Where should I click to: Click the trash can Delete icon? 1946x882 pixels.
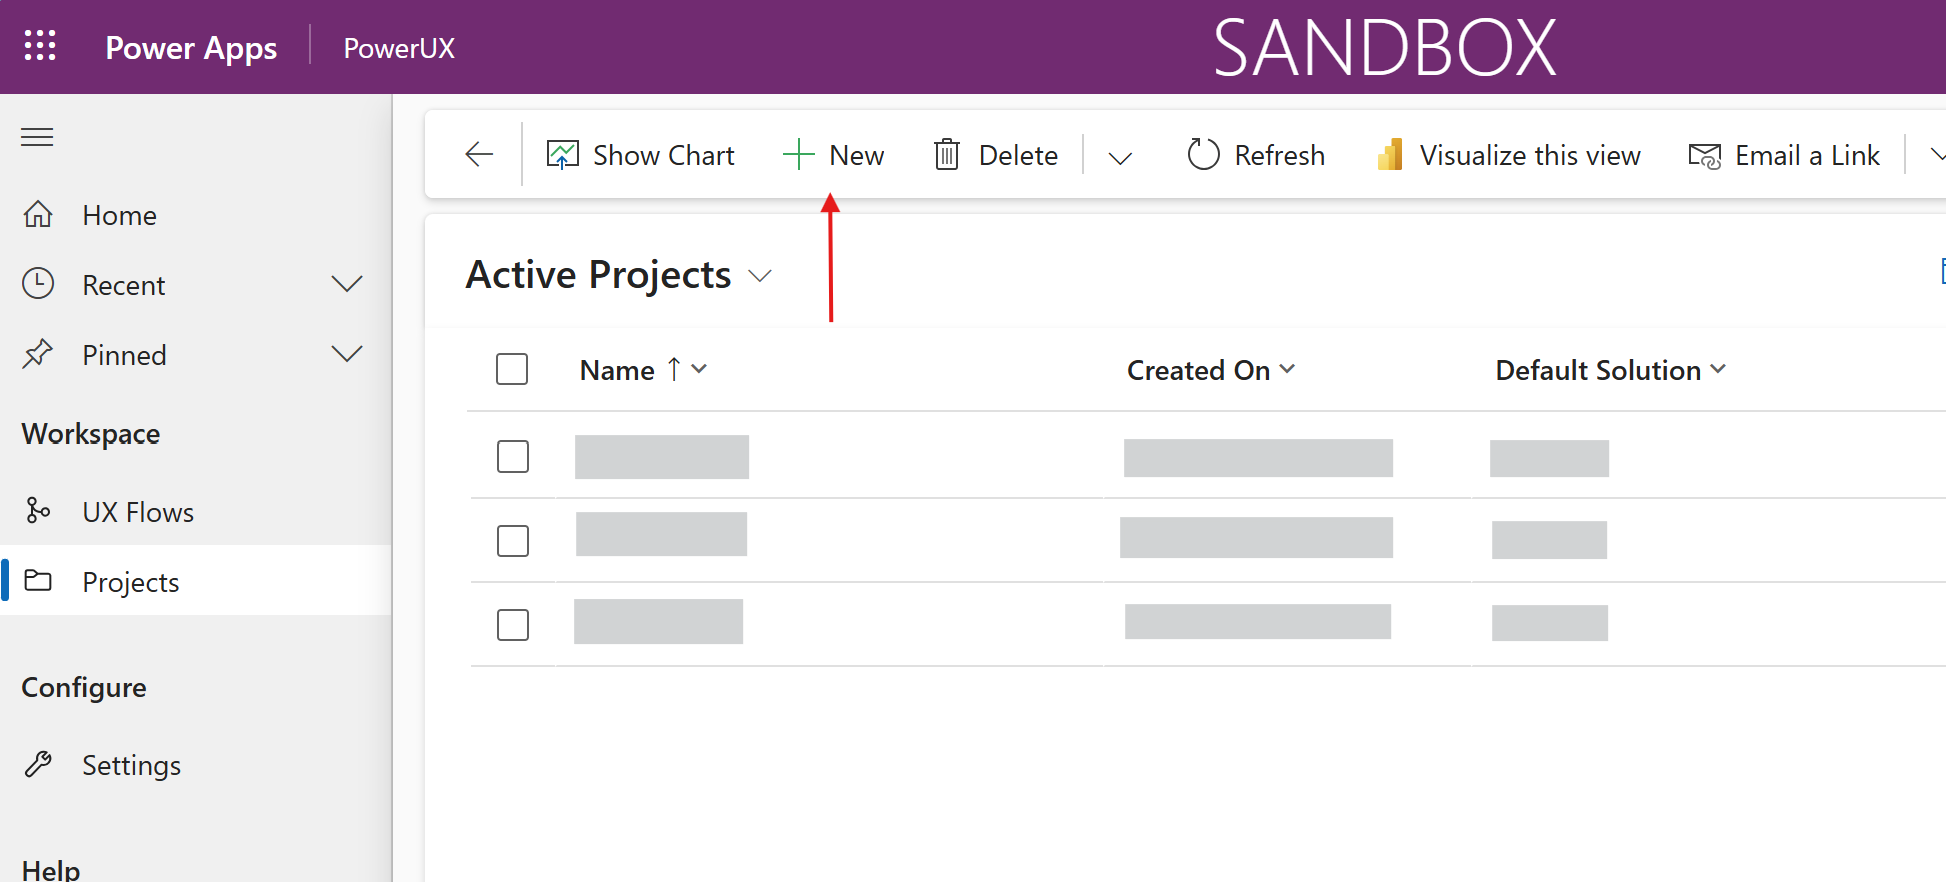[x=947, y=155]
